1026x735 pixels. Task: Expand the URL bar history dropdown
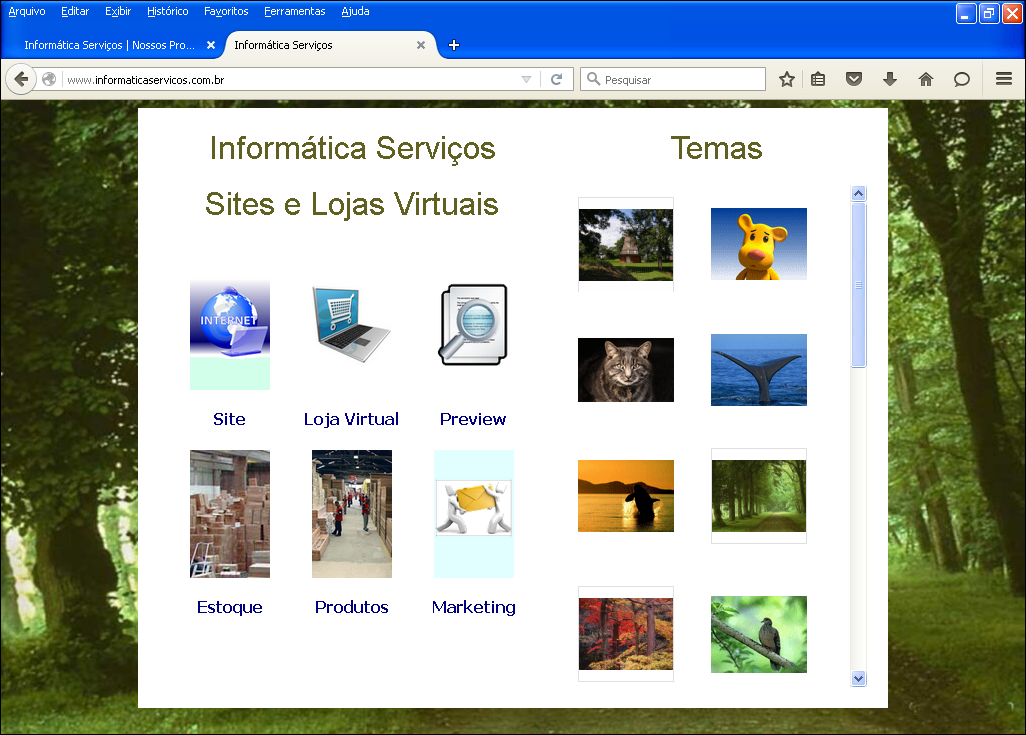(x=526, y=80)
